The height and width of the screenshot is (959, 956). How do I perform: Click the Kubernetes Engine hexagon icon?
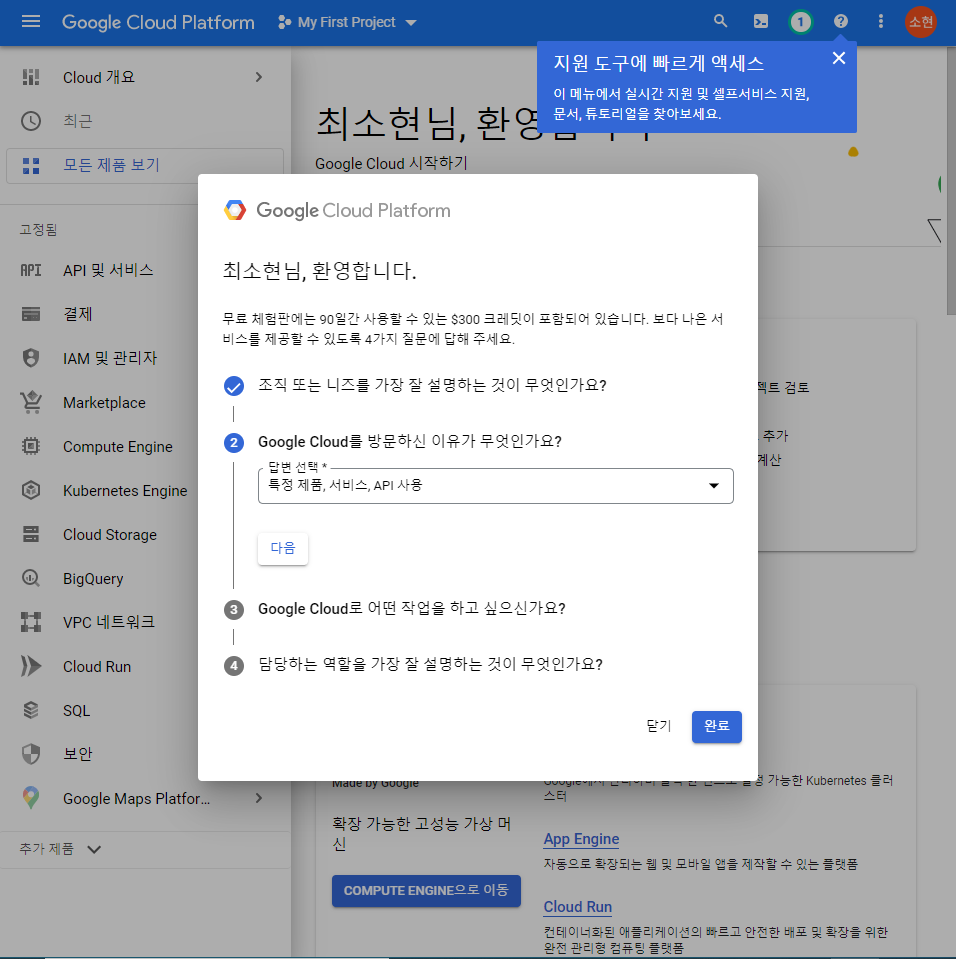click(31, 491)
